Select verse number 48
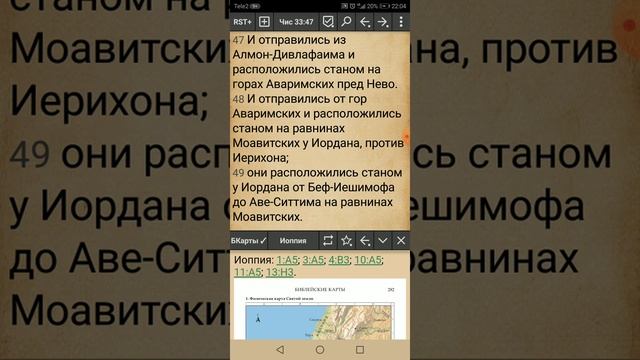 click(238, 99)
